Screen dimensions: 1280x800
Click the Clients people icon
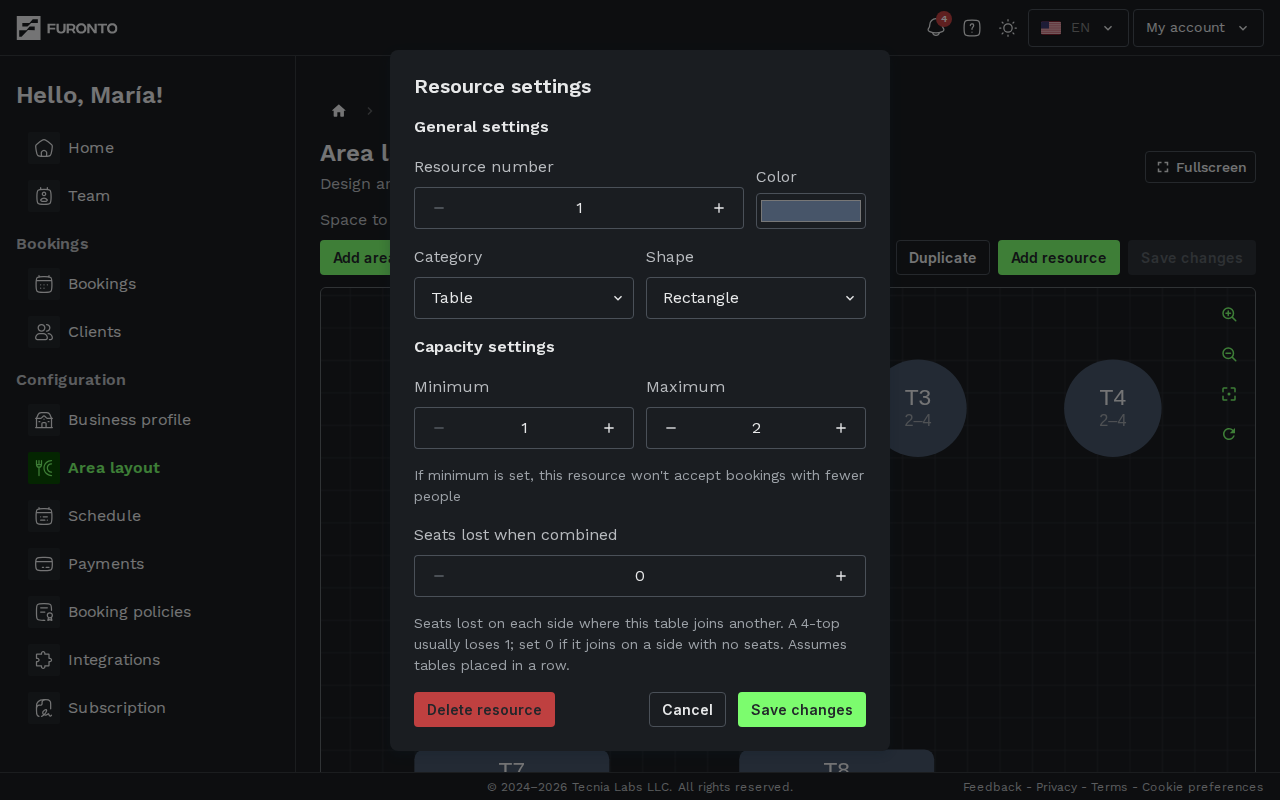(44, 332)
